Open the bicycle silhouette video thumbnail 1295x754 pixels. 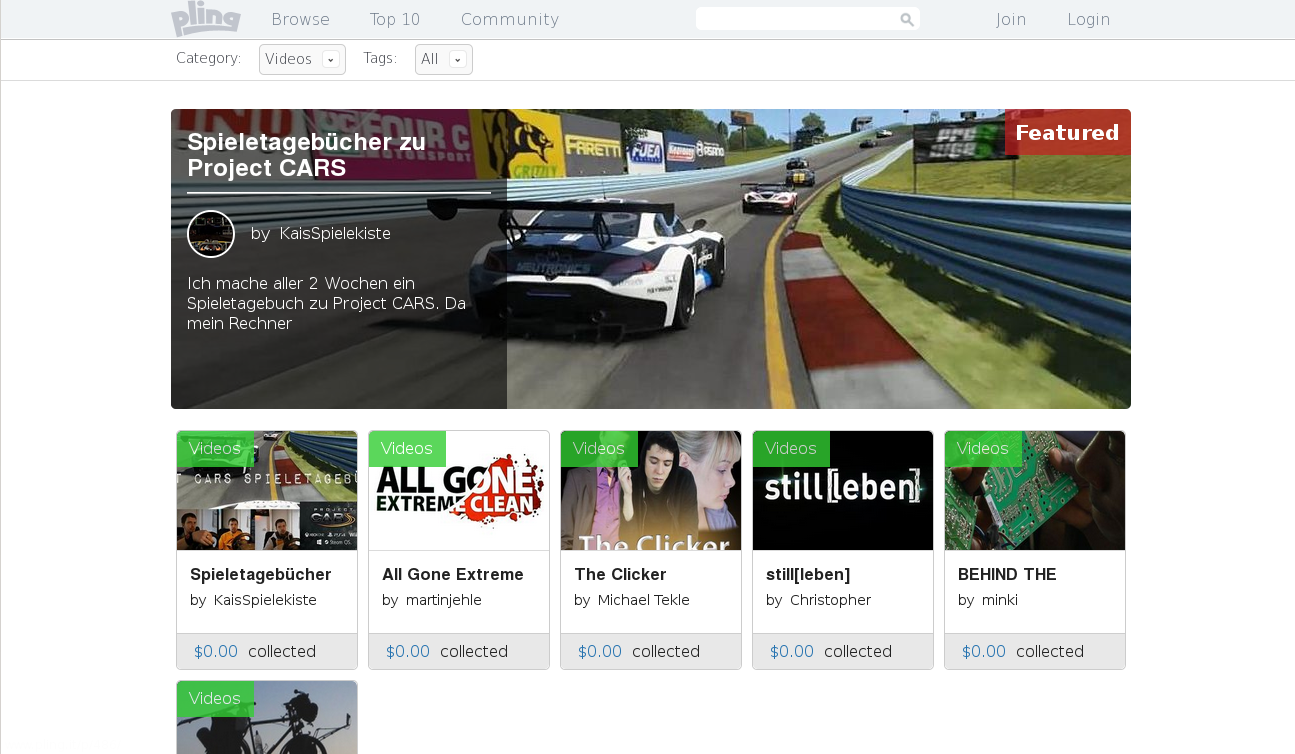click(x=267, y=718)
